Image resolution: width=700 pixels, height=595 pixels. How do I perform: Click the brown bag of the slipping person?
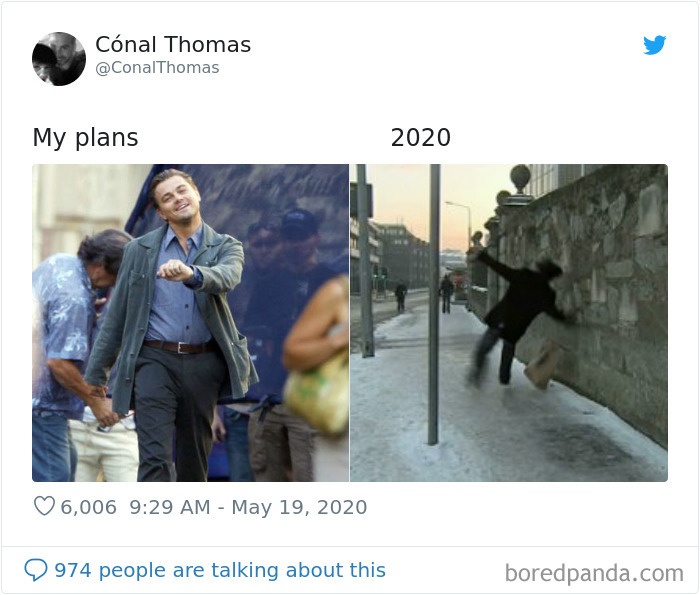point(544,364)
